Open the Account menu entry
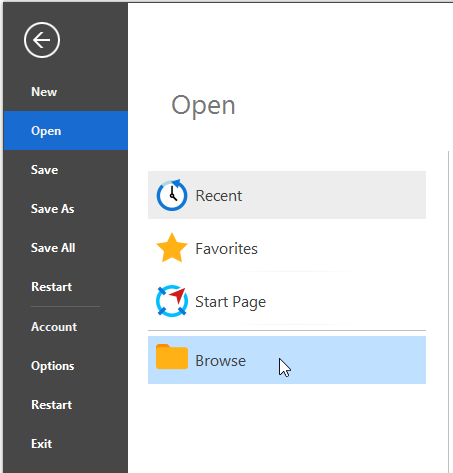 coord(66,327)
